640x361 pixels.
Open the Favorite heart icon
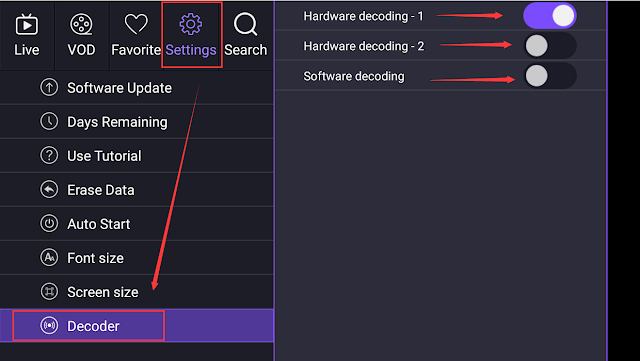point(136,24)
